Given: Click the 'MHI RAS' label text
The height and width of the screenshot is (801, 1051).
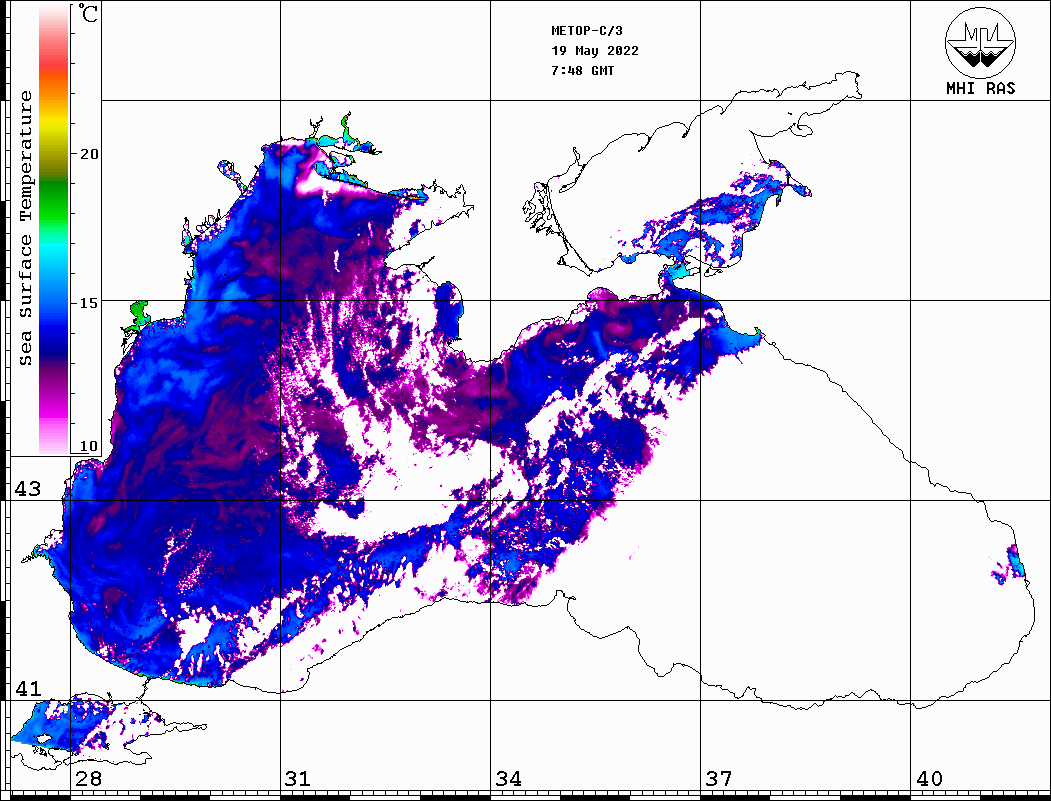Looking at the screenshot, I should tap(980, 88).
